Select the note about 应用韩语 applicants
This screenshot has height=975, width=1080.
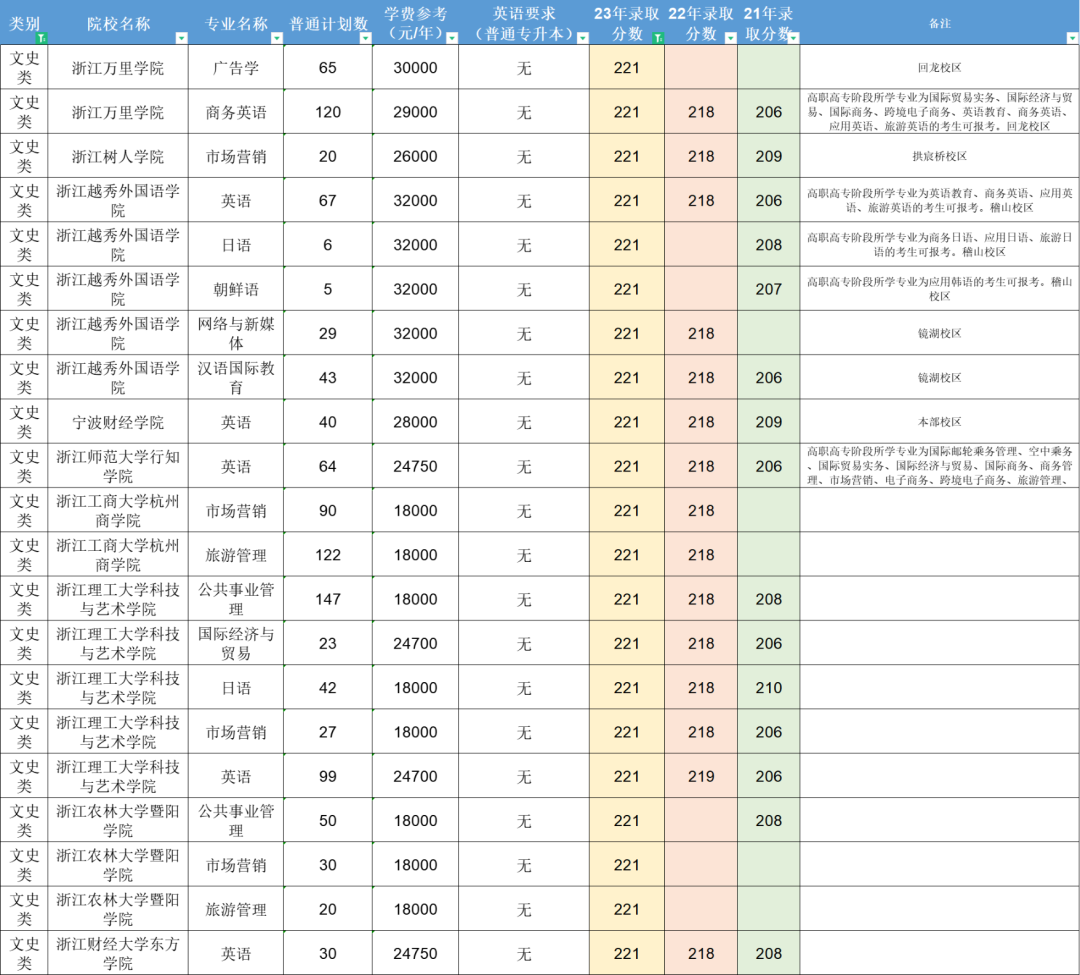pos(939,289)
